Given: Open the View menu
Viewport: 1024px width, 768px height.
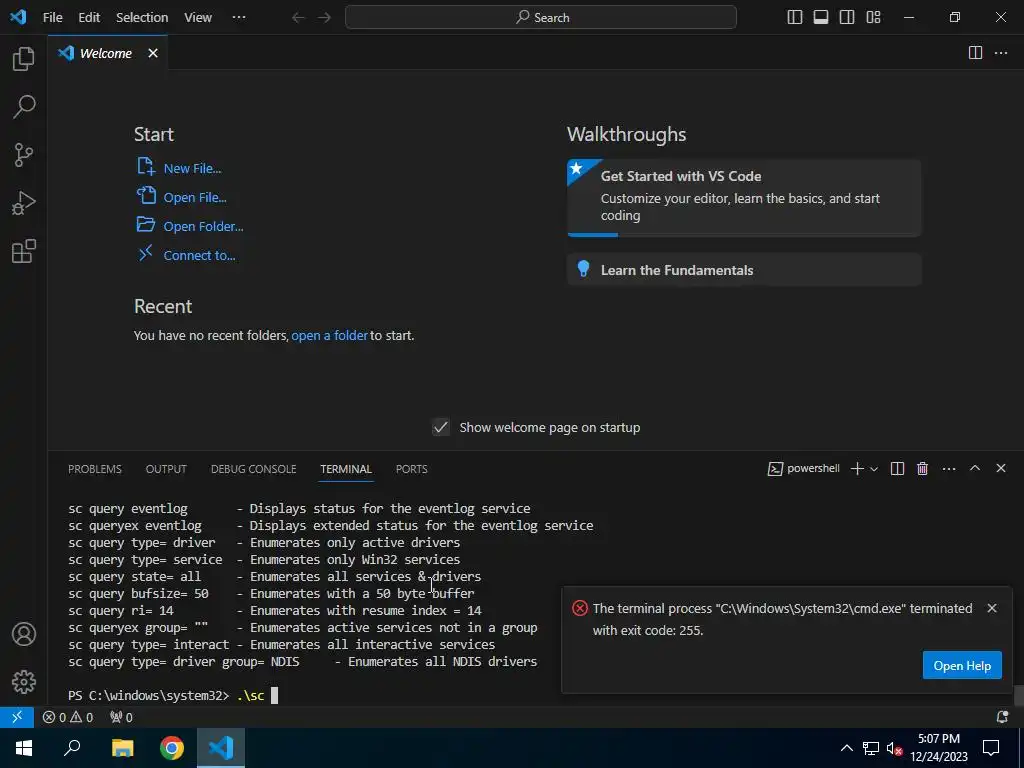Looking at the screenshot, I should (x=198, y=18).
